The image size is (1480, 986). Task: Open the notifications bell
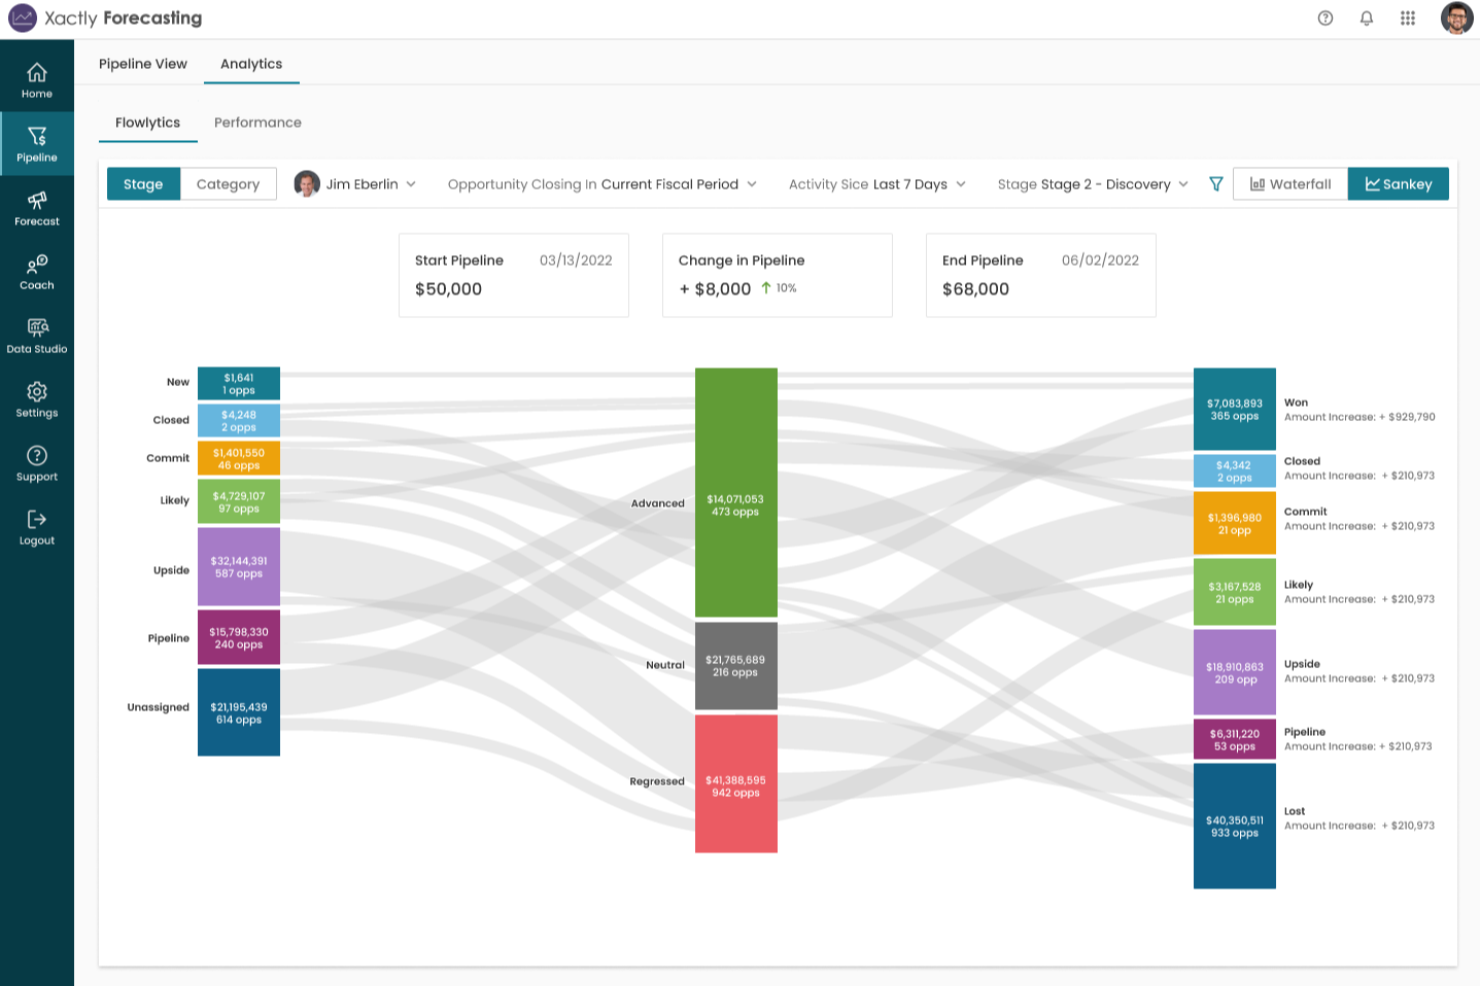coord(1366,18)
